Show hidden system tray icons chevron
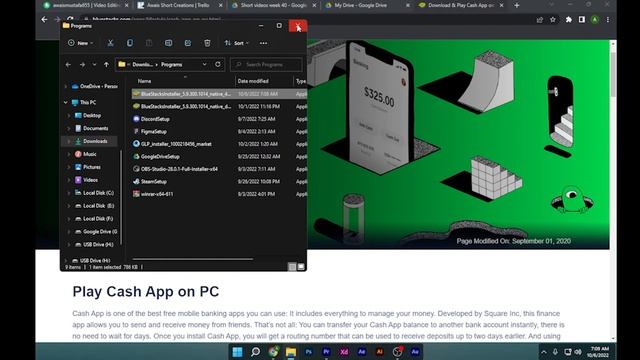 coord(544,352)
